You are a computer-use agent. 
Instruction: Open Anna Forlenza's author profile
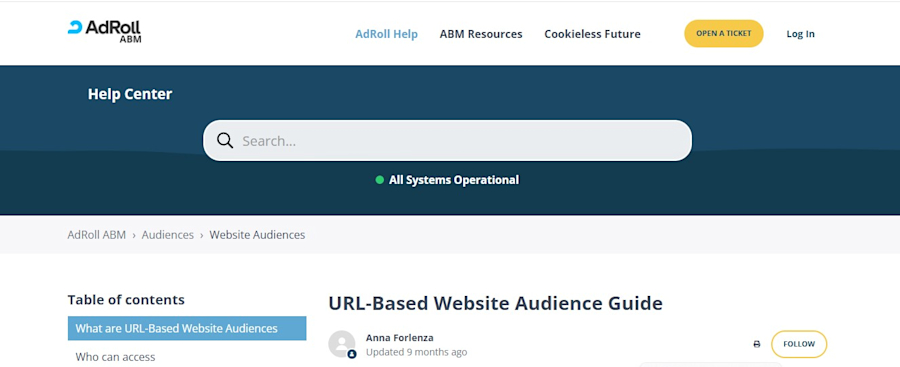[x=399, y=338]
